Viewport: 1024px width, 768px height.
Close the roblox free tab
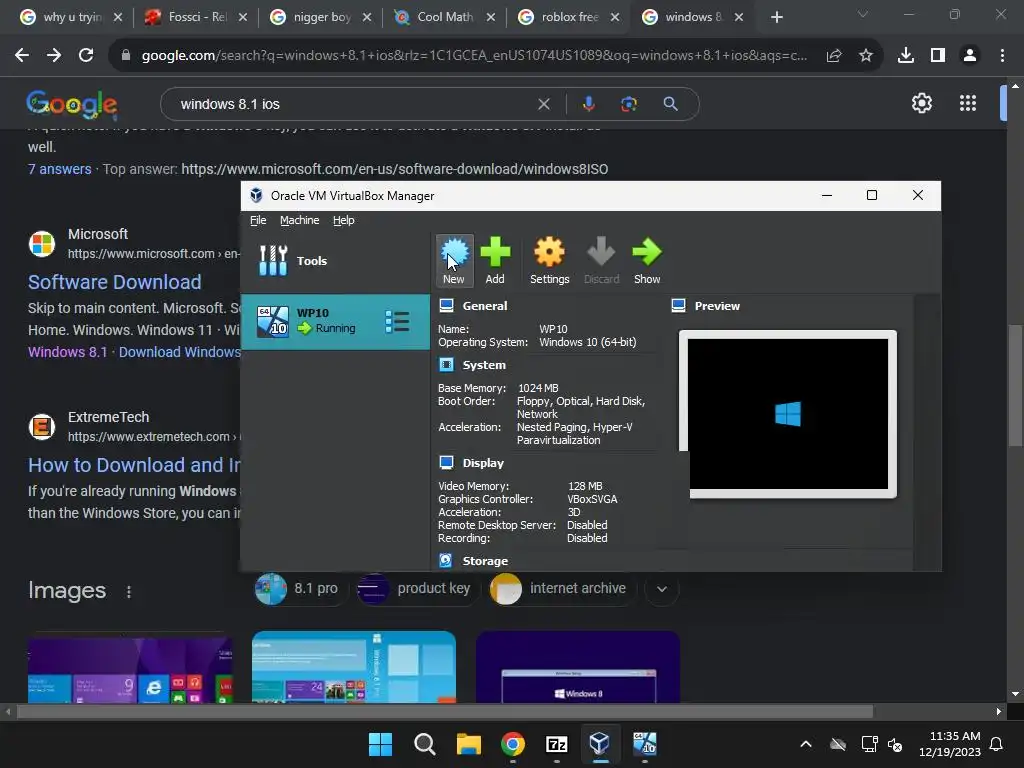point(615,17)
